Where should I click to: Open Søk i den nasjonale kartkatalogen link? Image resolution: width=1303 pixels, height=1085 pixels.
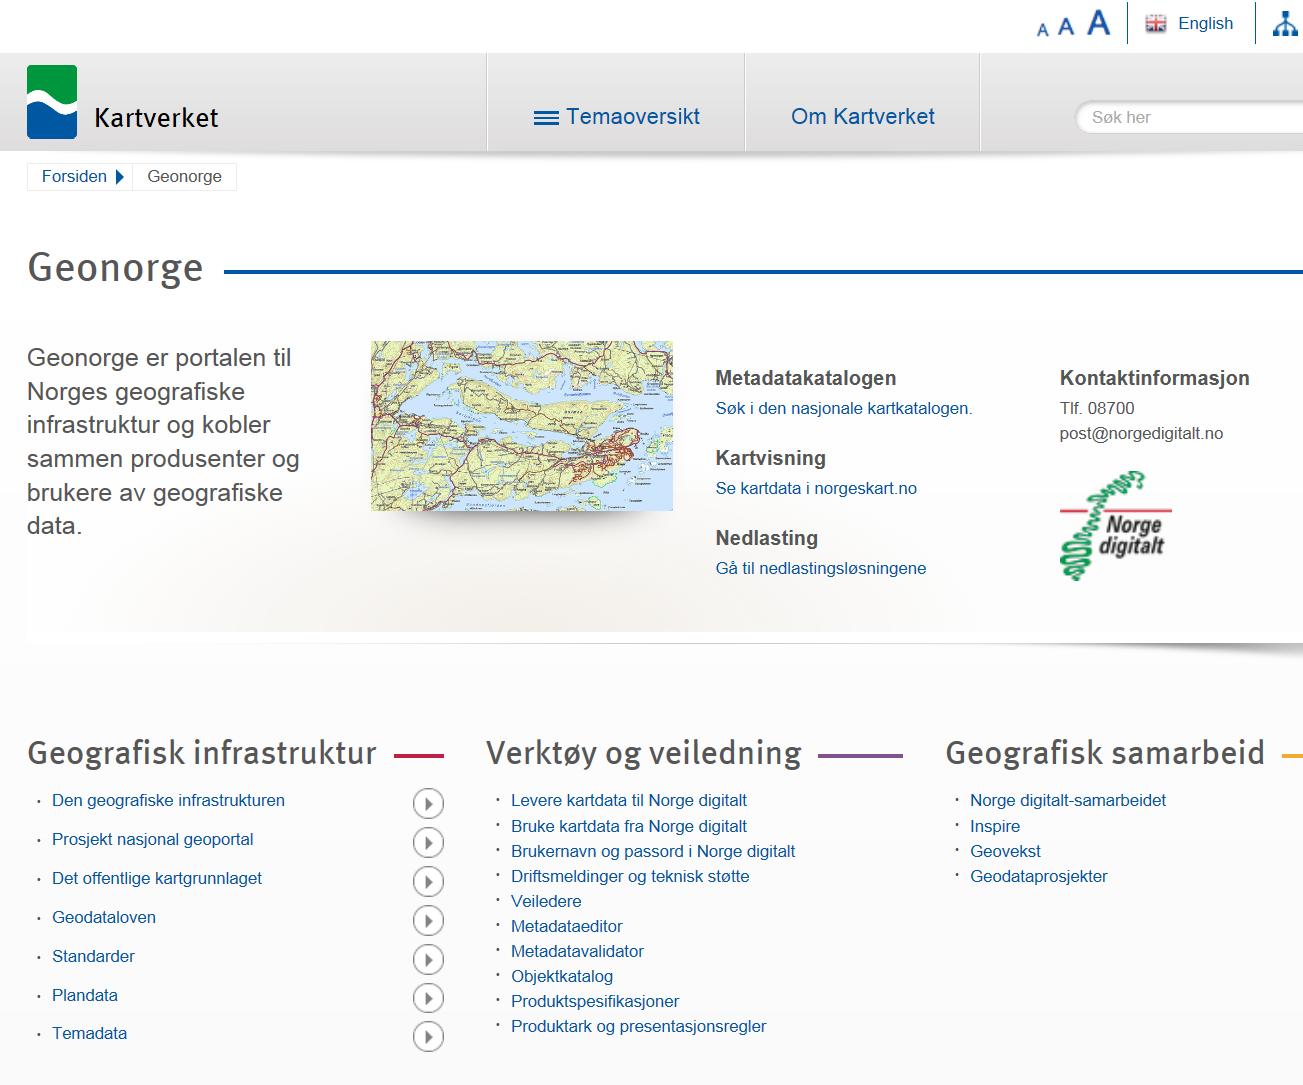pyautogui.click(x=844, y=408)
